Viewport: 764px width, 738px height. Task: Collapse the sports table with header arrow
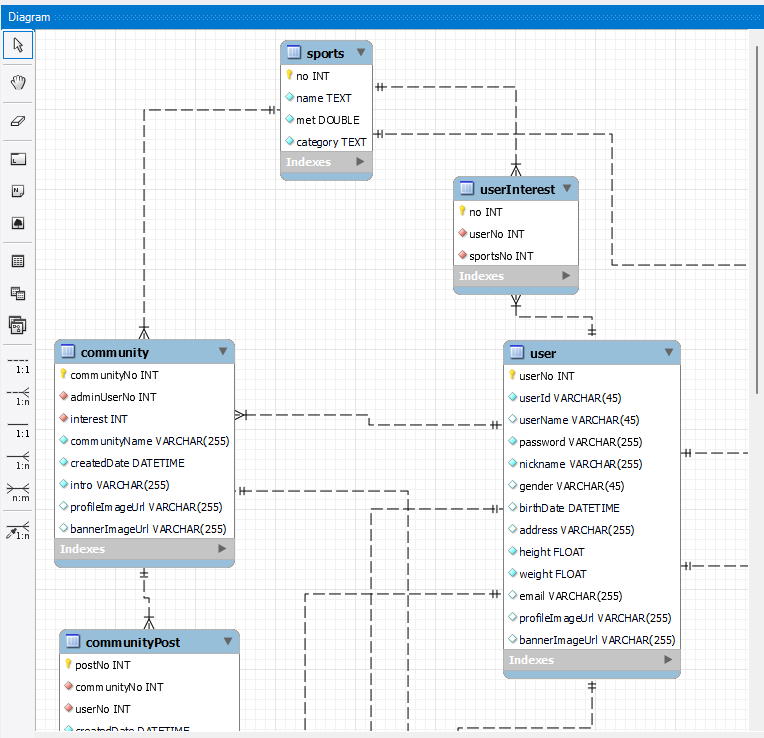coord(361,52)
